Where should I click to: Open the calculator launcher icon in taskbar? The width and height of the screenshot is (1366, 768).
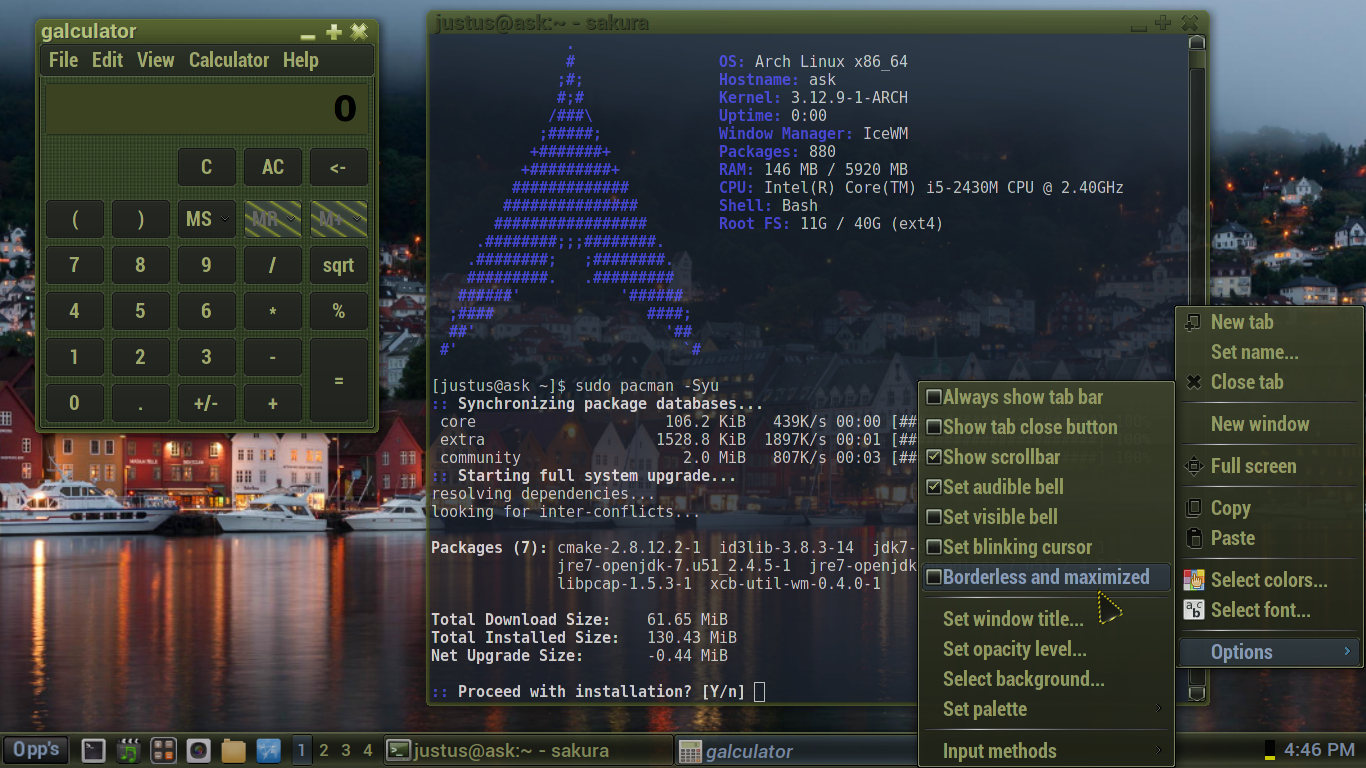164,750
